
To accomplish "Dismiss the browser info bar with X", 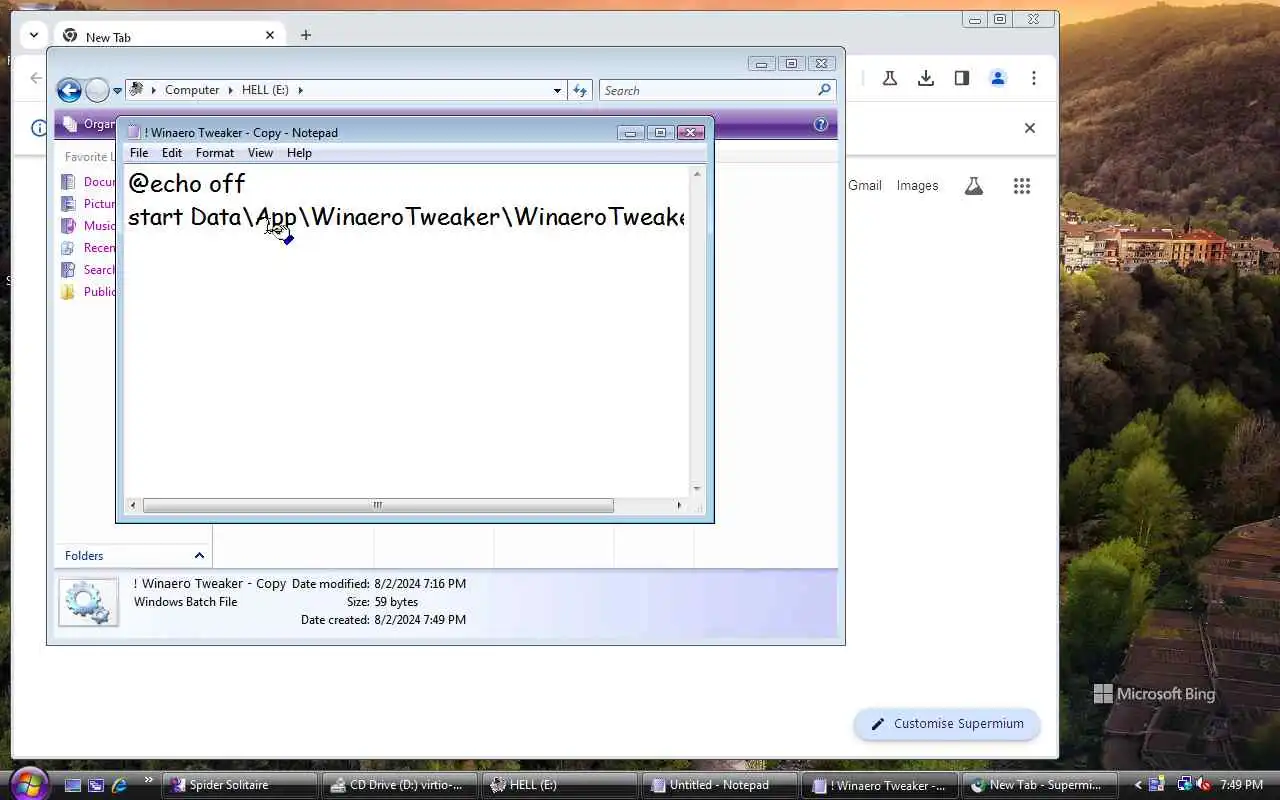I will pyautogui.click(x=1030, y=128).
